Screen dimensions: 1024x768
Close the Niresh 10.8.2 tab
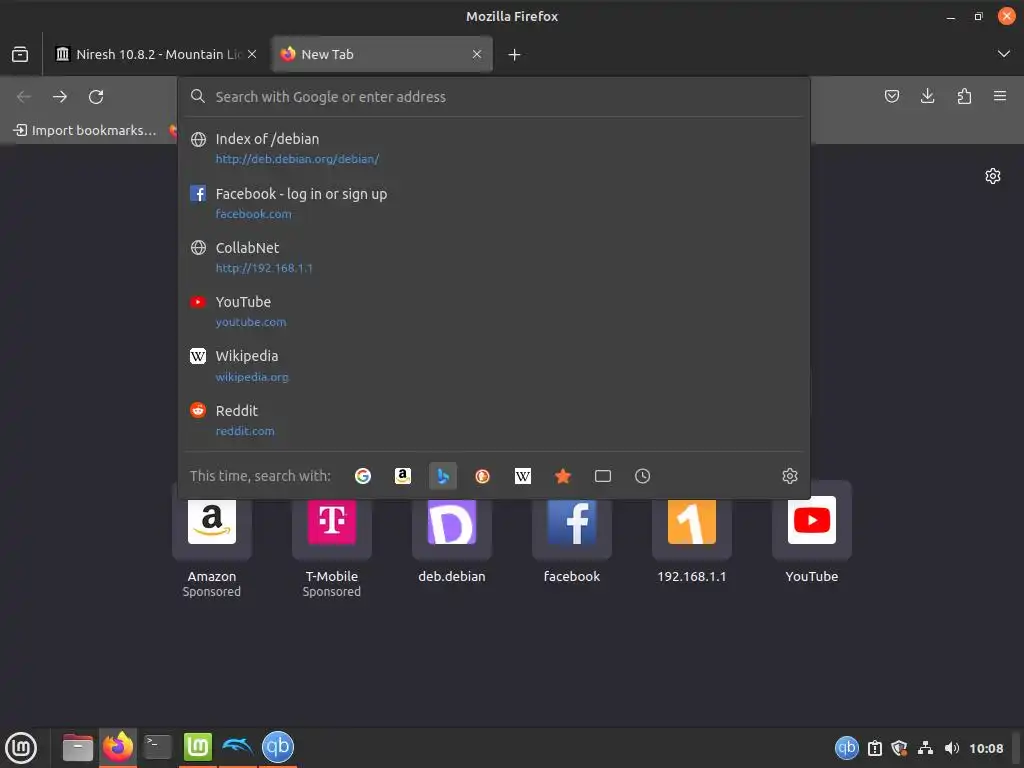[x=252, y=54]
